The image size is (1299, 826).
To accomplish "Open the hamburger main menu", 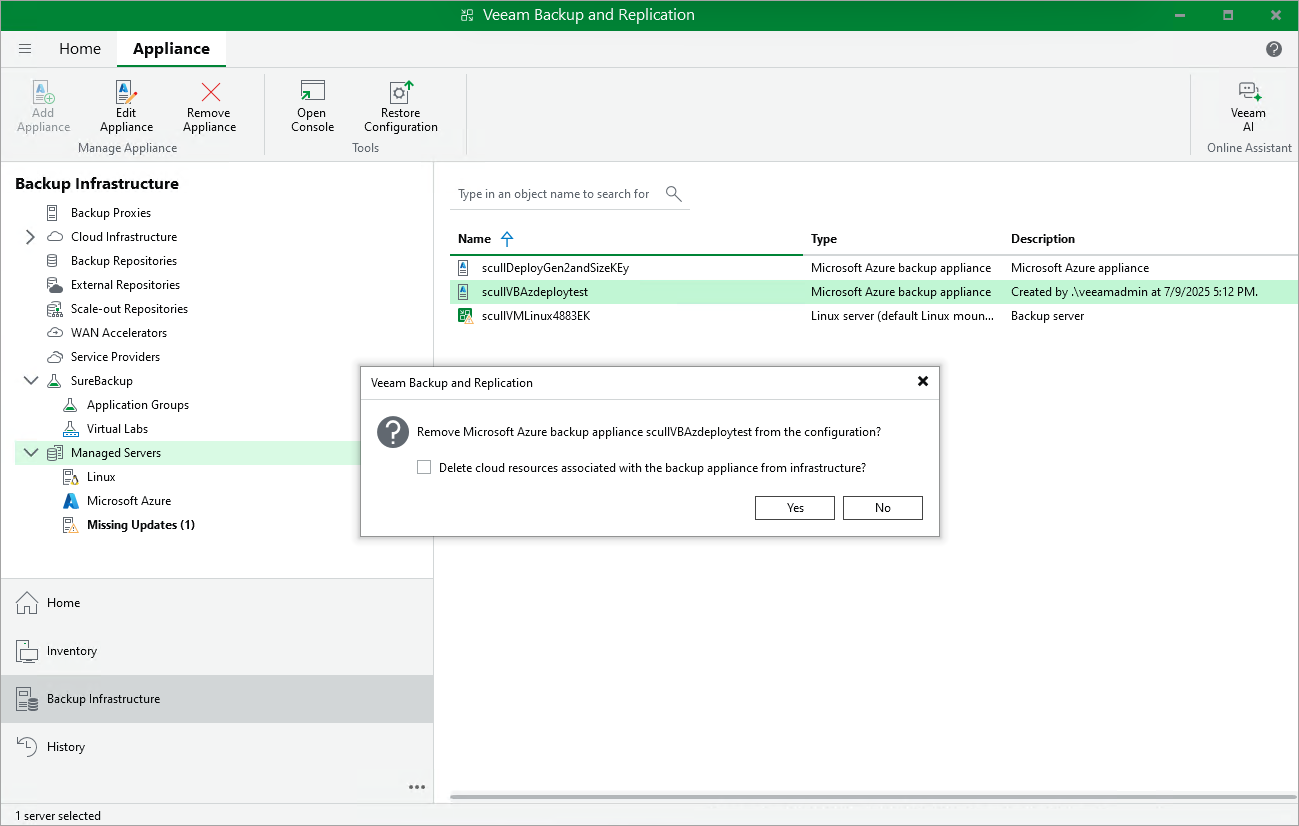I will point(25,49).
